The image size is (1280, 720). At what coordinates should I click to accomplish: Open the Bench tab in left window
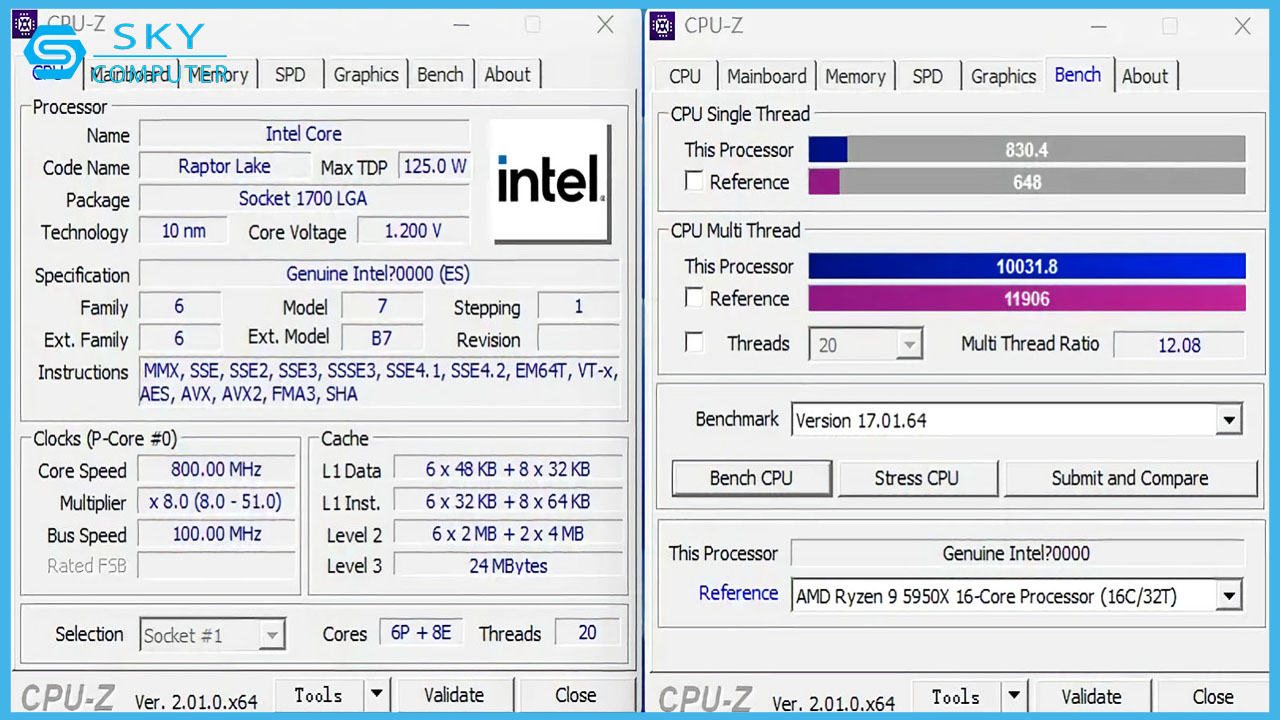(x=440, y=75)
